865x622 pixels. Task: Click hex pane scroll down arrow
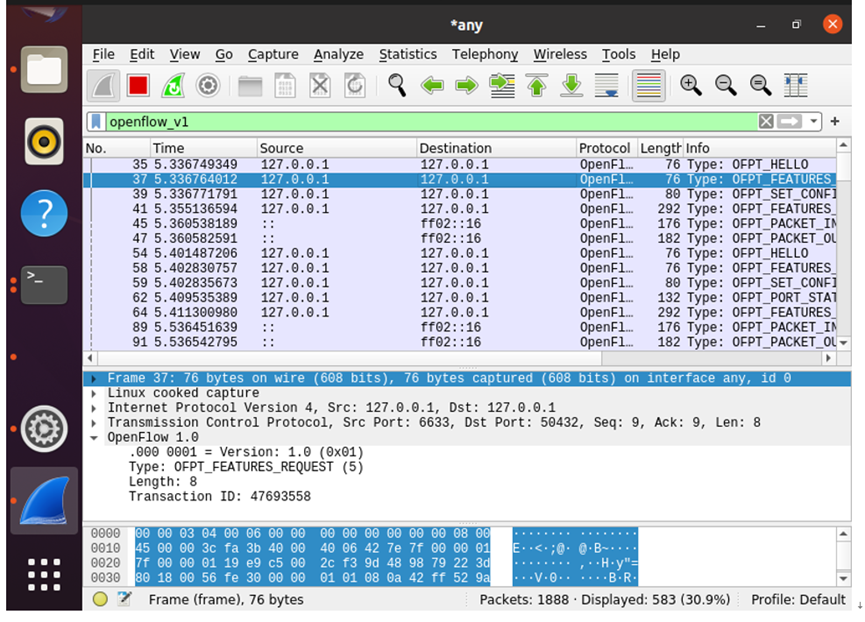[x=843, y=578]
